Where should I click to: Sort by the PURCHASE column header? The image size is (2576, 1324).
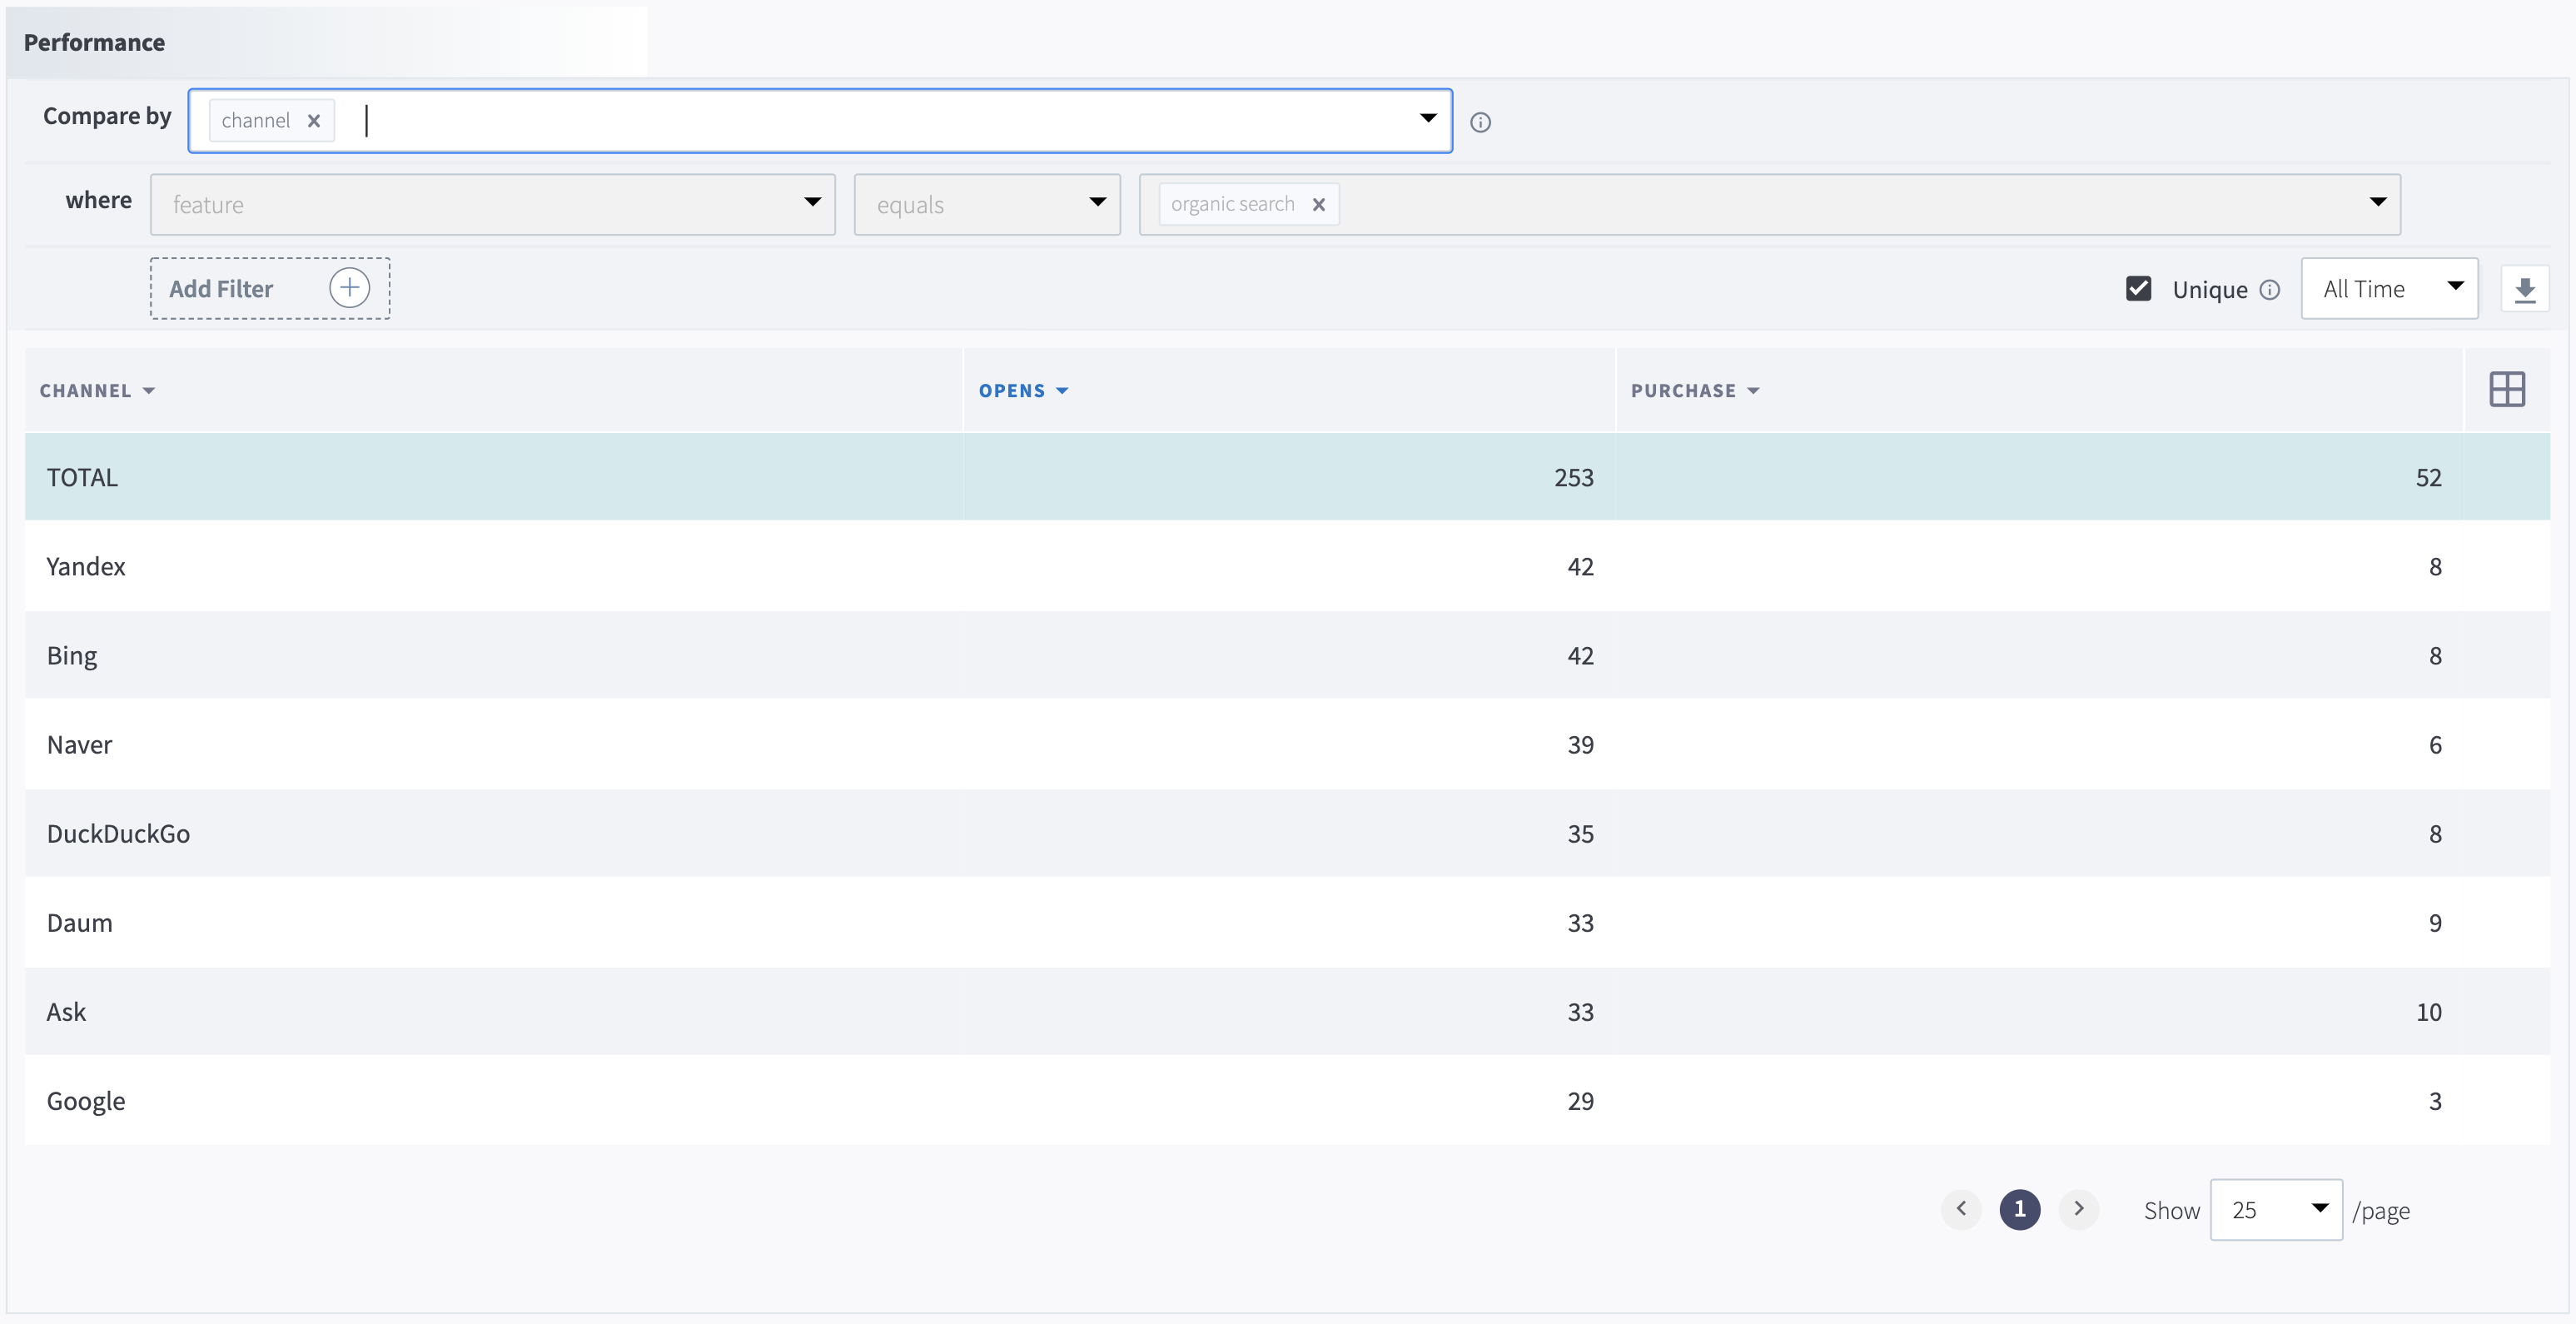coord(1694,391)
